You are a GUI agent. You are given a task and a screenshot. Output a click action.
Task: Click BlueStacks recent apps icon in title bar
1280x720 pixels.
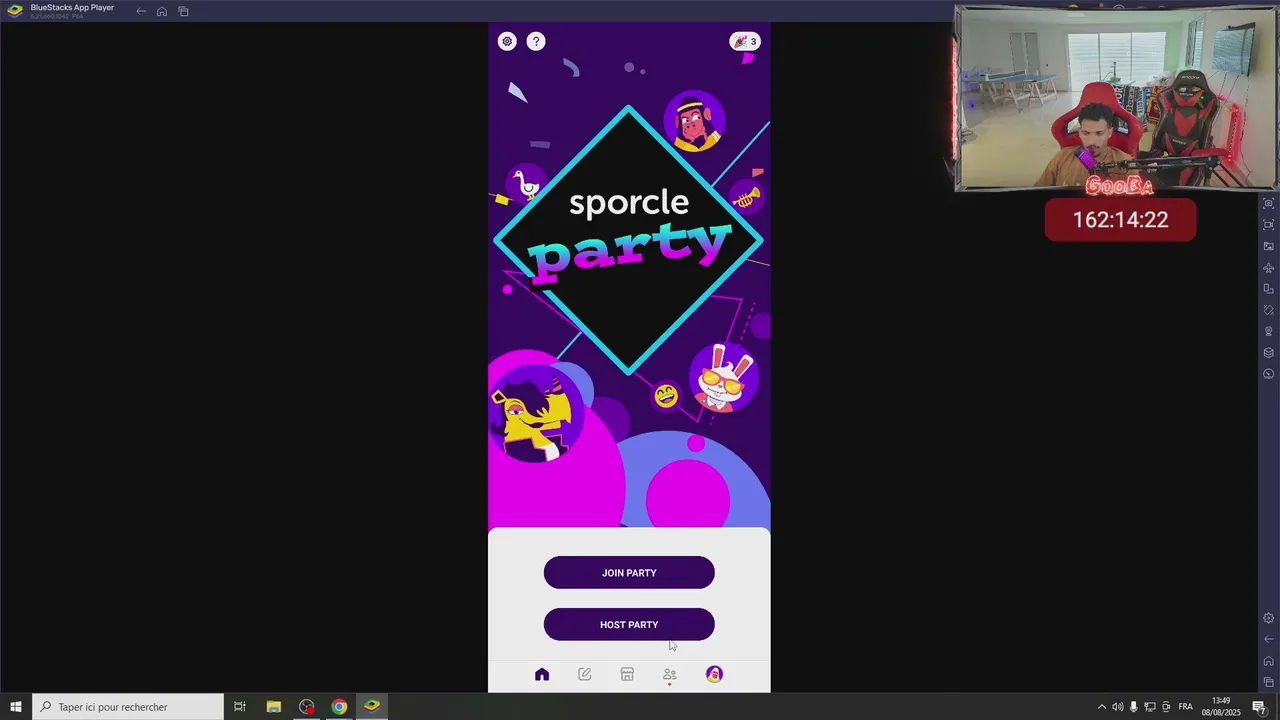click(x=183, y=11)
